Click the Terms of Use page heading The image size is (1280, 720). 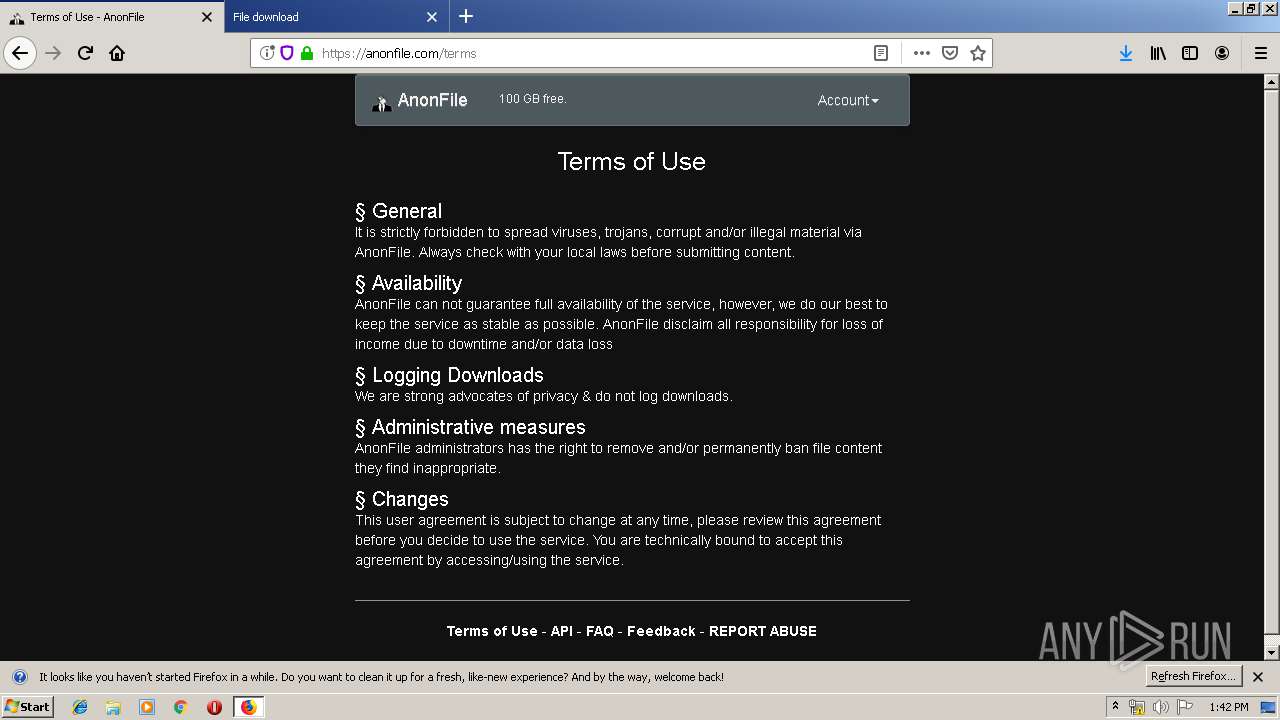tap(632, 162)
